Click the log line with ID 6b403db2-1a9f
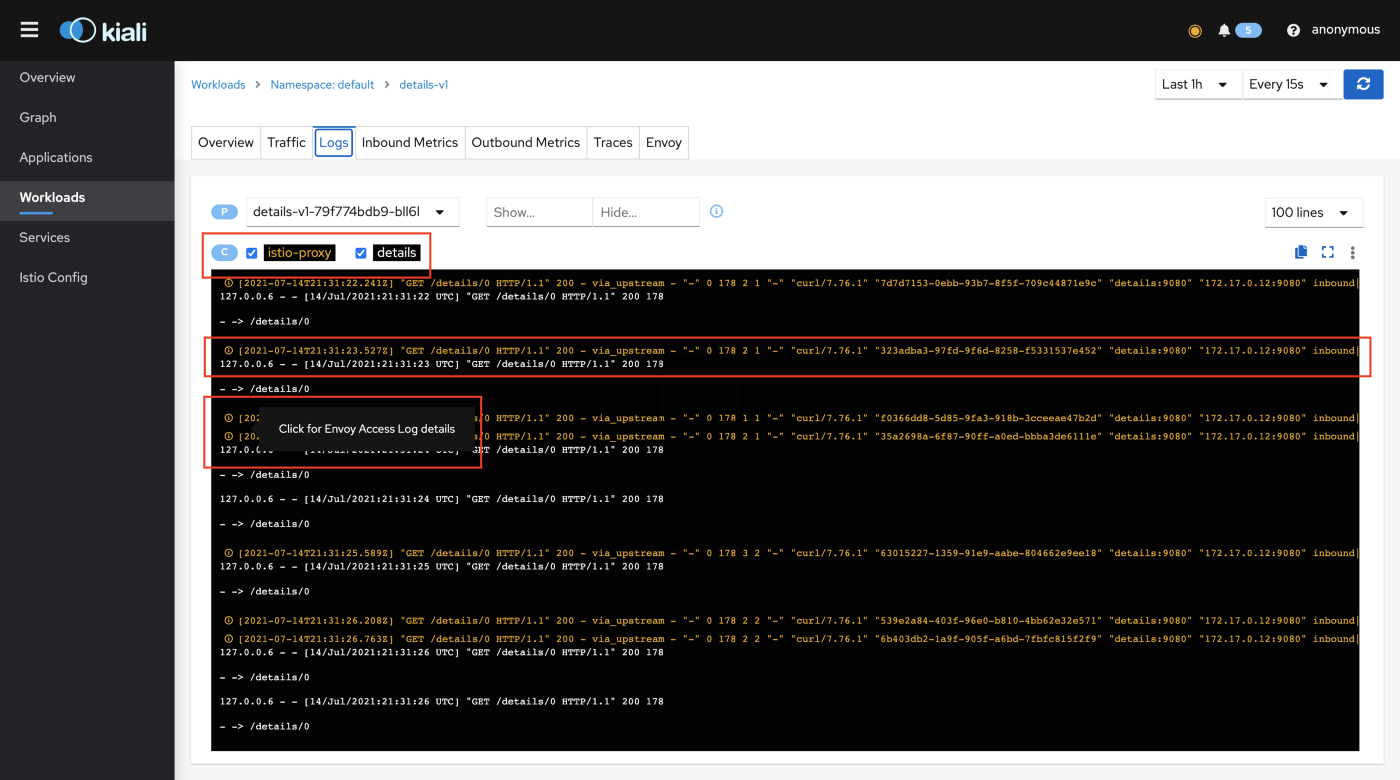Image resolution: width=1400 pixels, height=780 pixels. tap(790, 638)
